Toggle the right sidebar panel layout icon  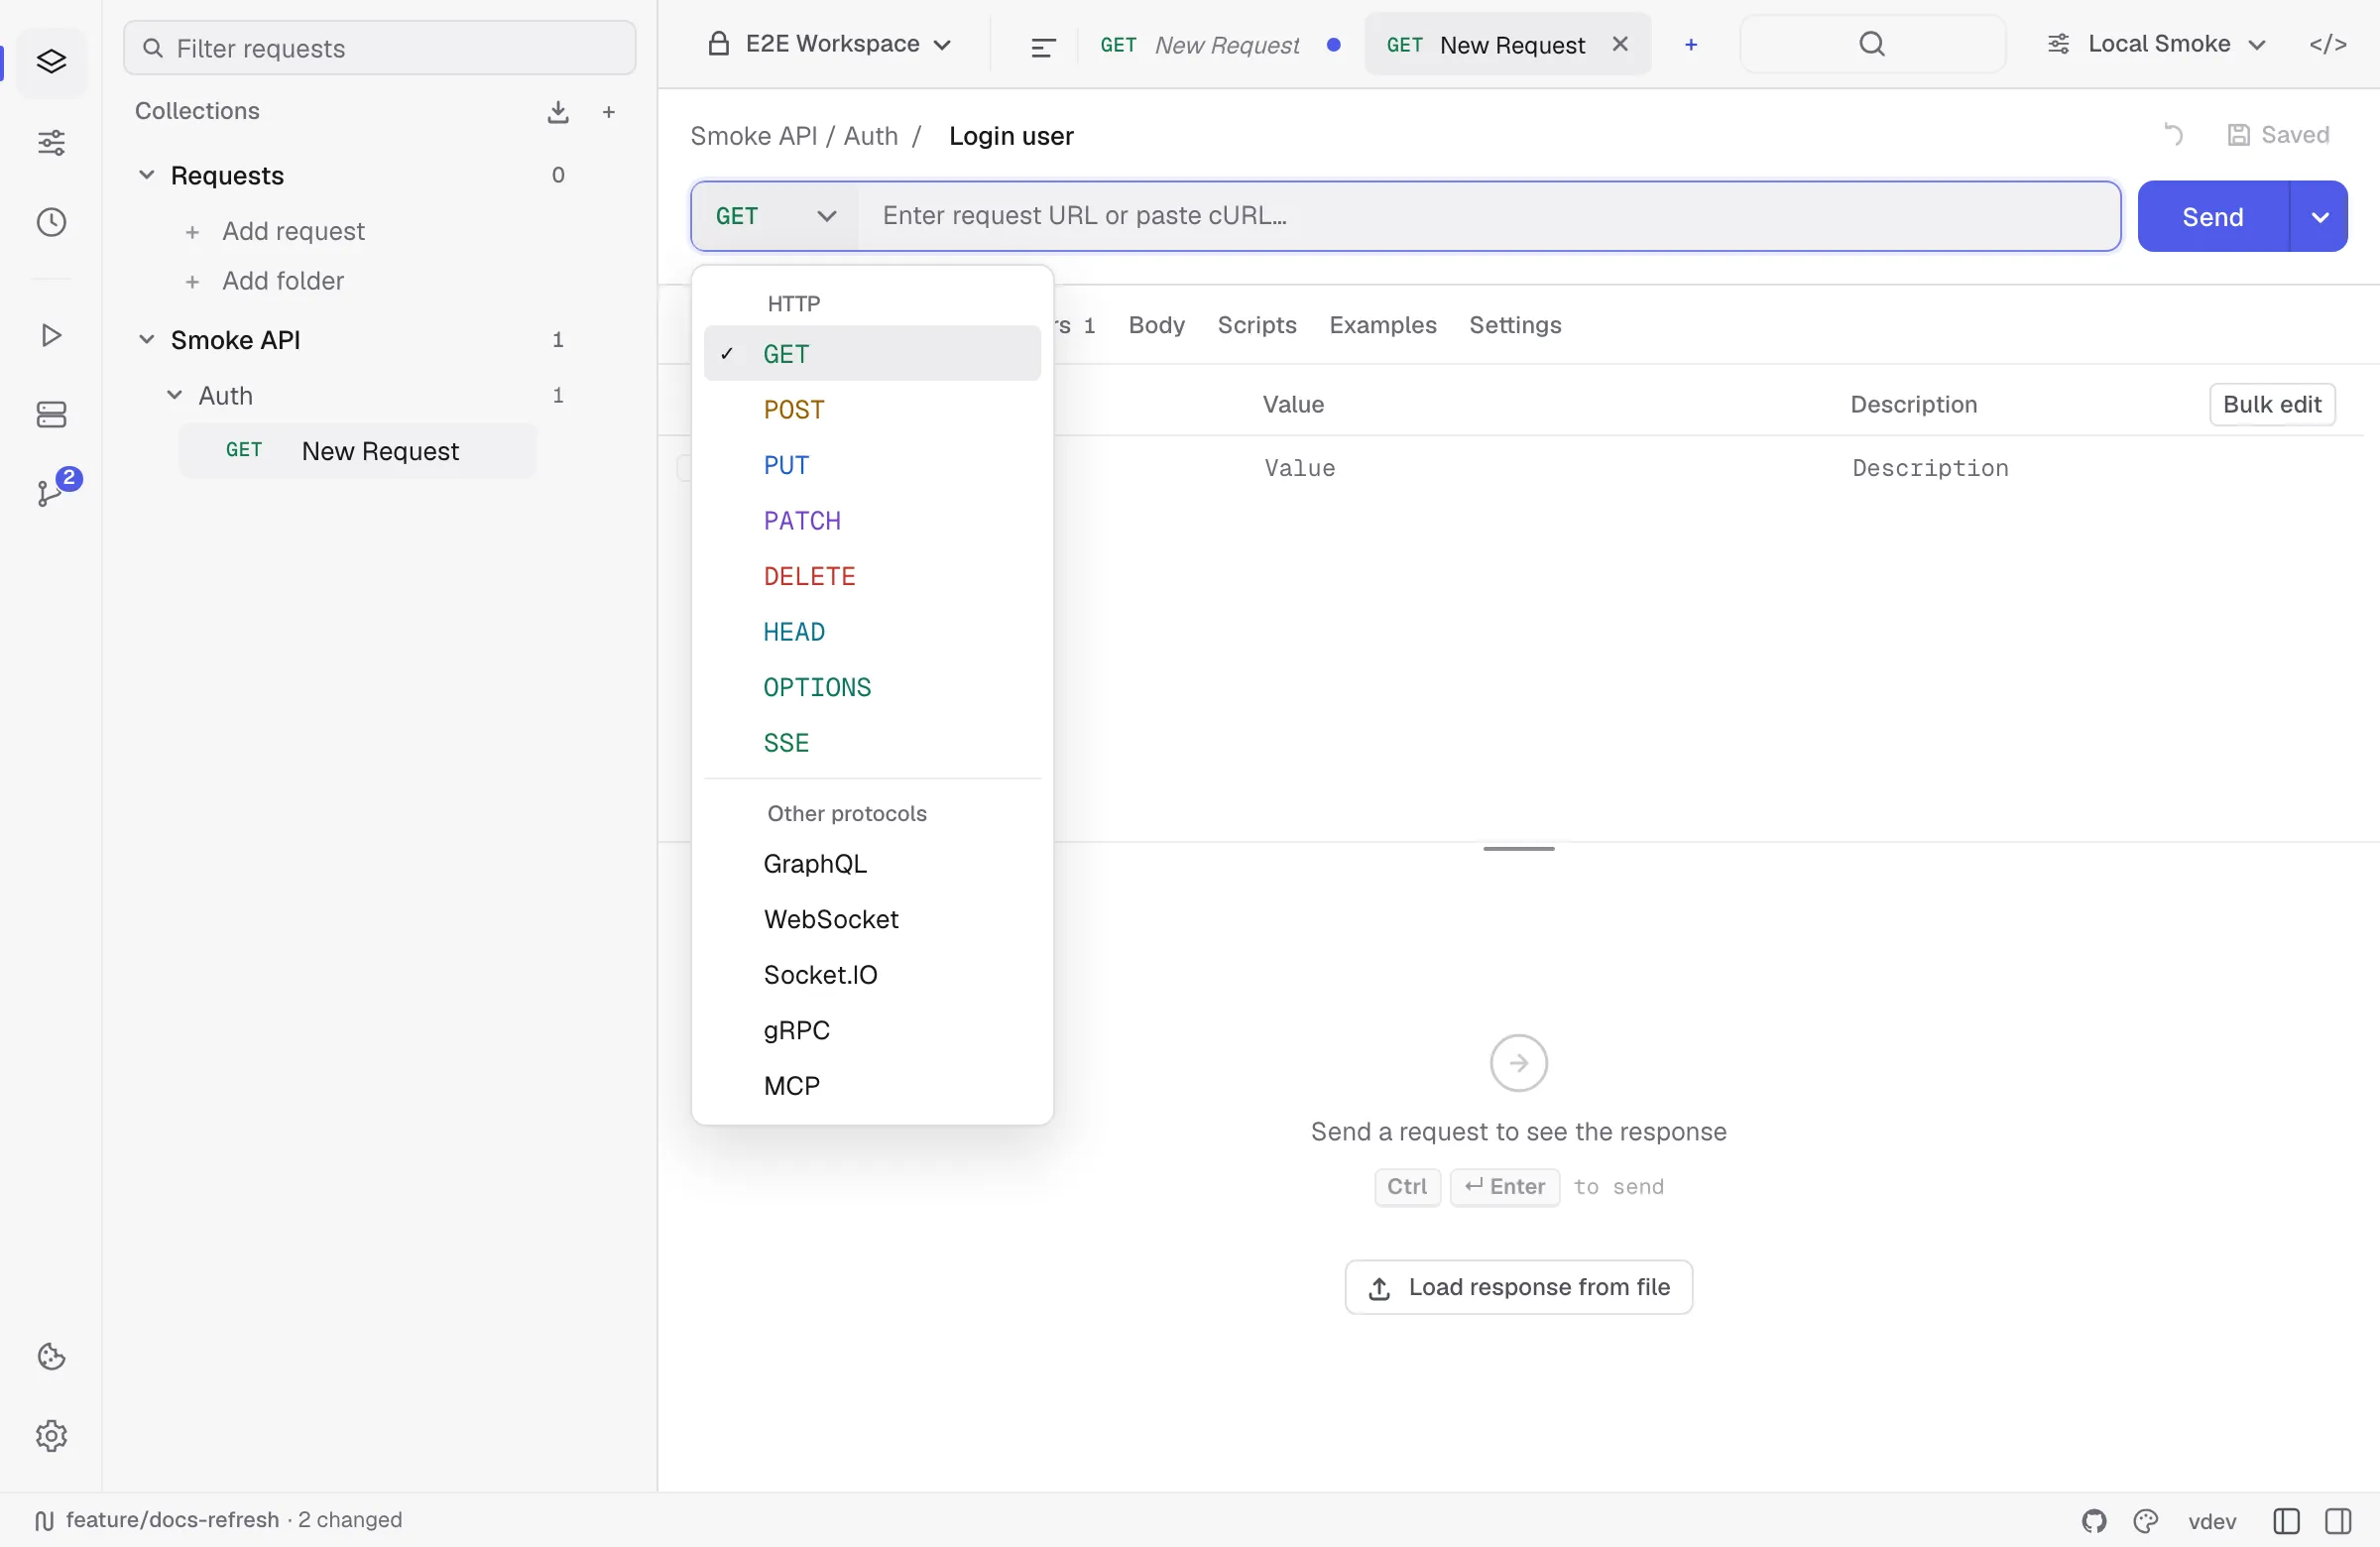point(2338,1521)
